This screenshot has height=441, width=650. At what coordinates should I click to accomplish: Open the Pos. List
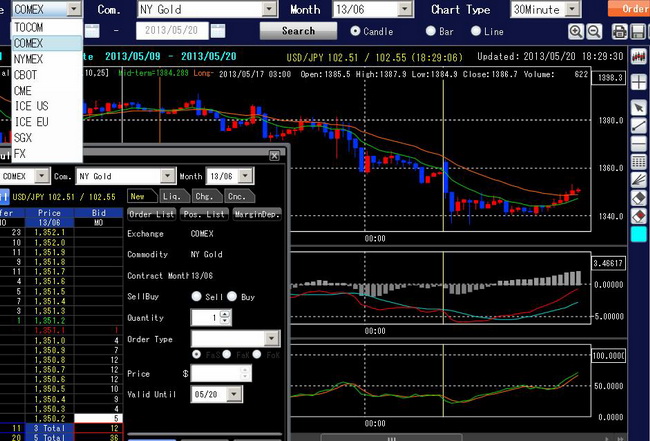pos(204,214)
